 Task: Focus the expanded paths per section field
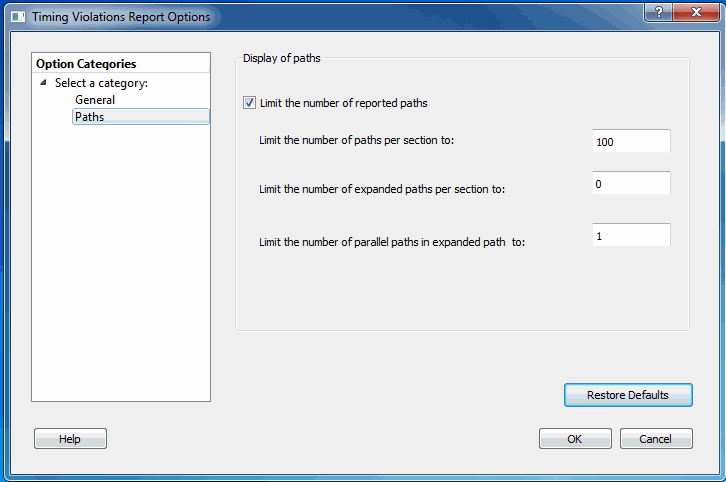tap(630, 184)
